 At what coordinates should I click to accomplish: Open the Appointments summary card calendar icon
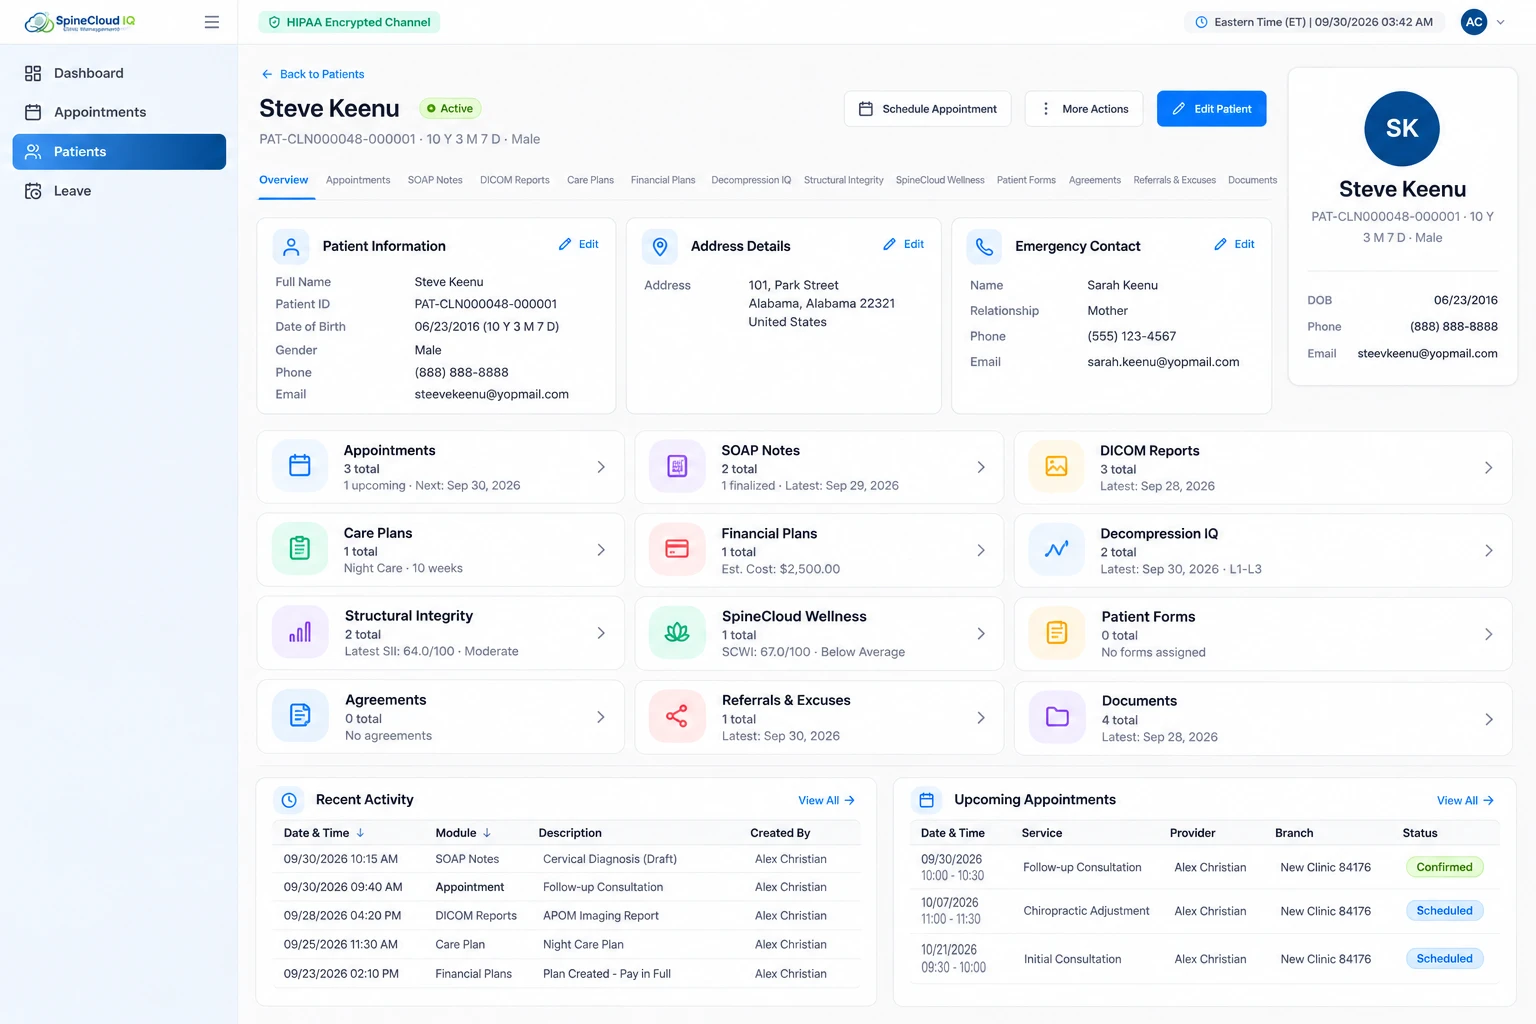(x=300, y=466)
